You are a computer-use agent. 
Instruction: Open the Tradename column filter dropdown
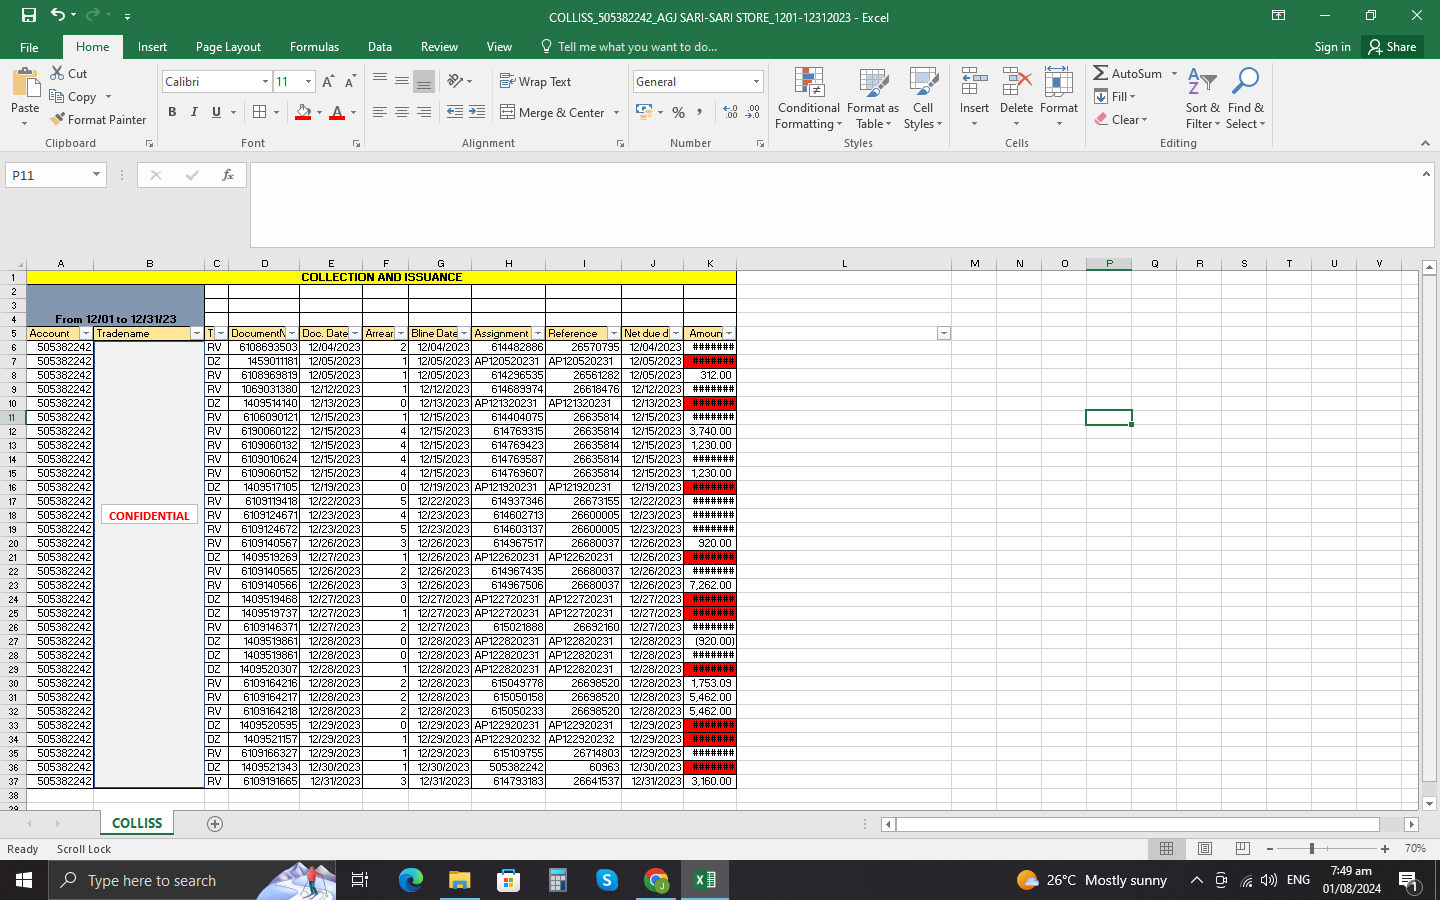coord(197,333)
